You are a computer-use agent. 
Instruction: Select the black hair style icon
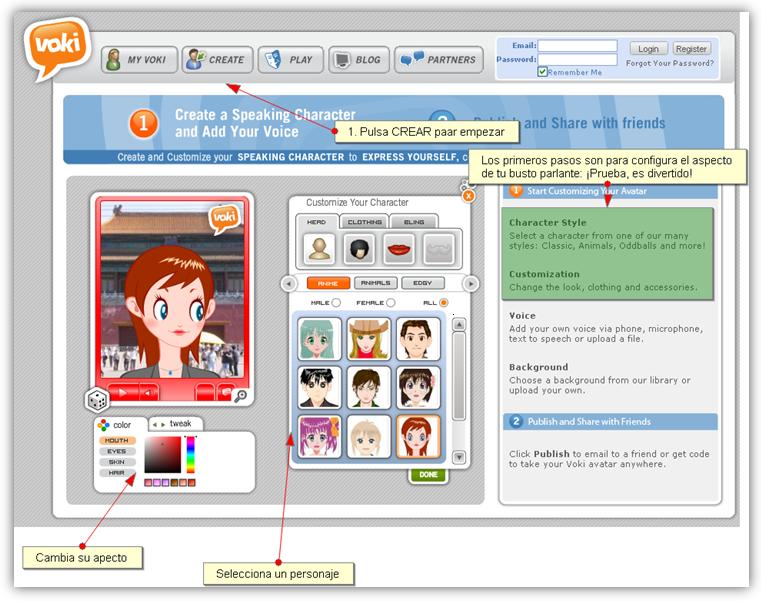coord(359,249)
